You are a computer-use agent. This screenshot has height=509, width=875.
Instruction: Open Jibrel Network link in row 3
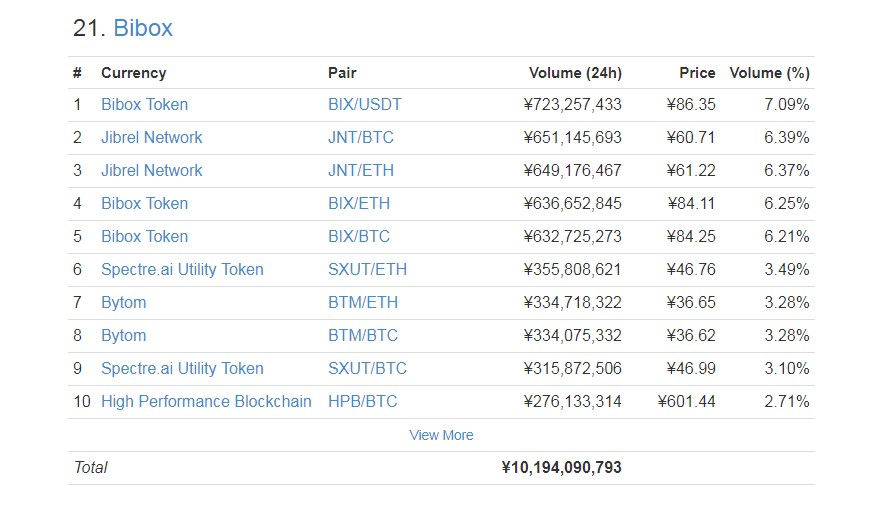[x=151, y=170]
